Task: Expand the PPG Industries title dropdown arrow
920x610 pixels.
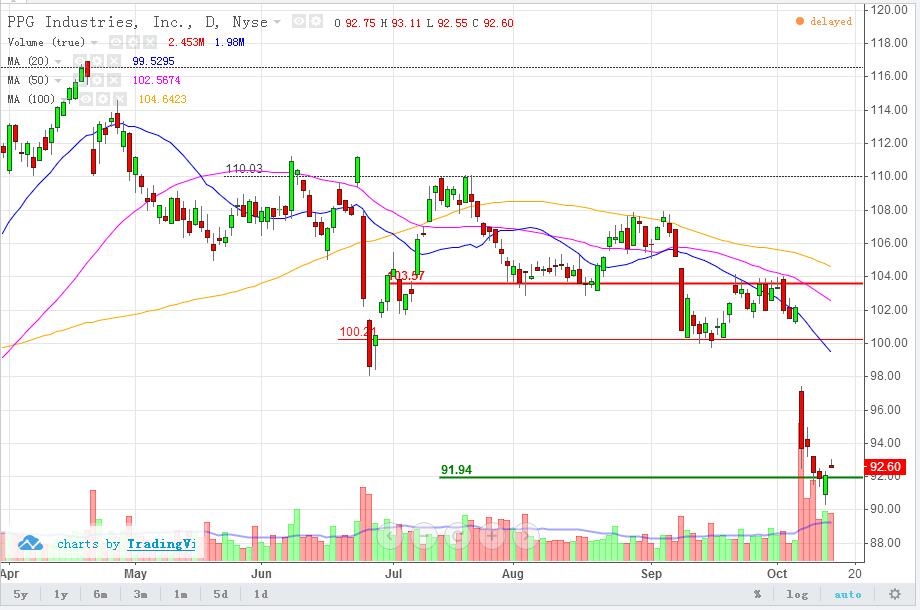Action: [x=278, y=22]
